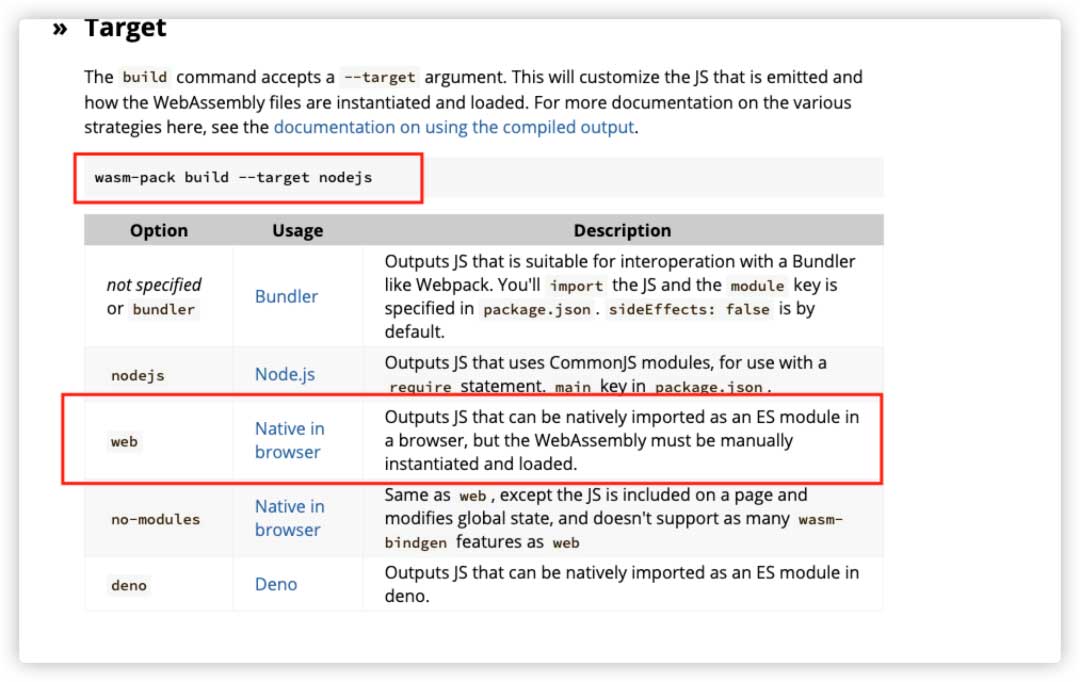Click the nodejs option cell
Viewport: 1080px width, 682px height.
pyautogui.click(x=137, y=376)
